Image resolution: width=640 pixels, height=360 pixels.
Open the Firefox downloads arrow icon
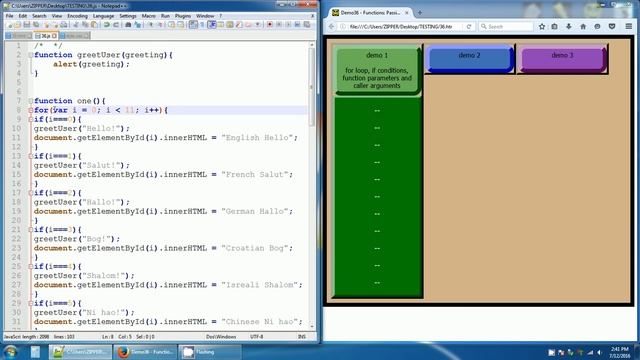[569, 27]
